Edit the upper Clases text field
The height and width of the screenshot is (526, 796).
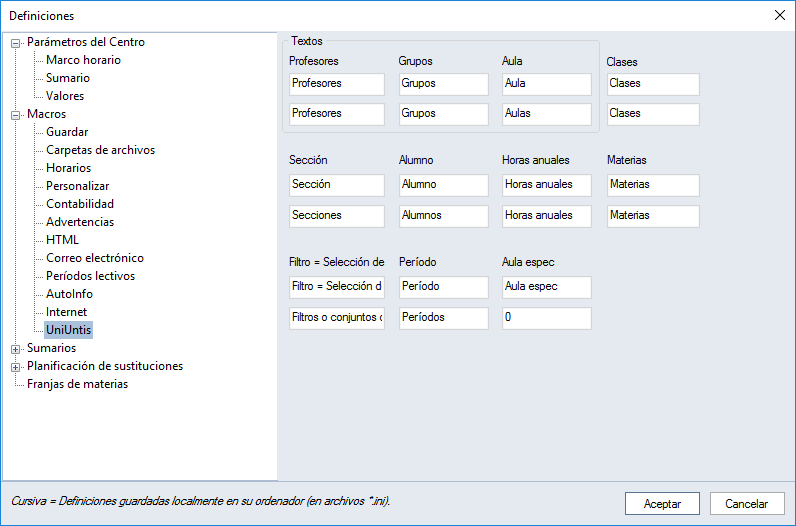[653, 84]
